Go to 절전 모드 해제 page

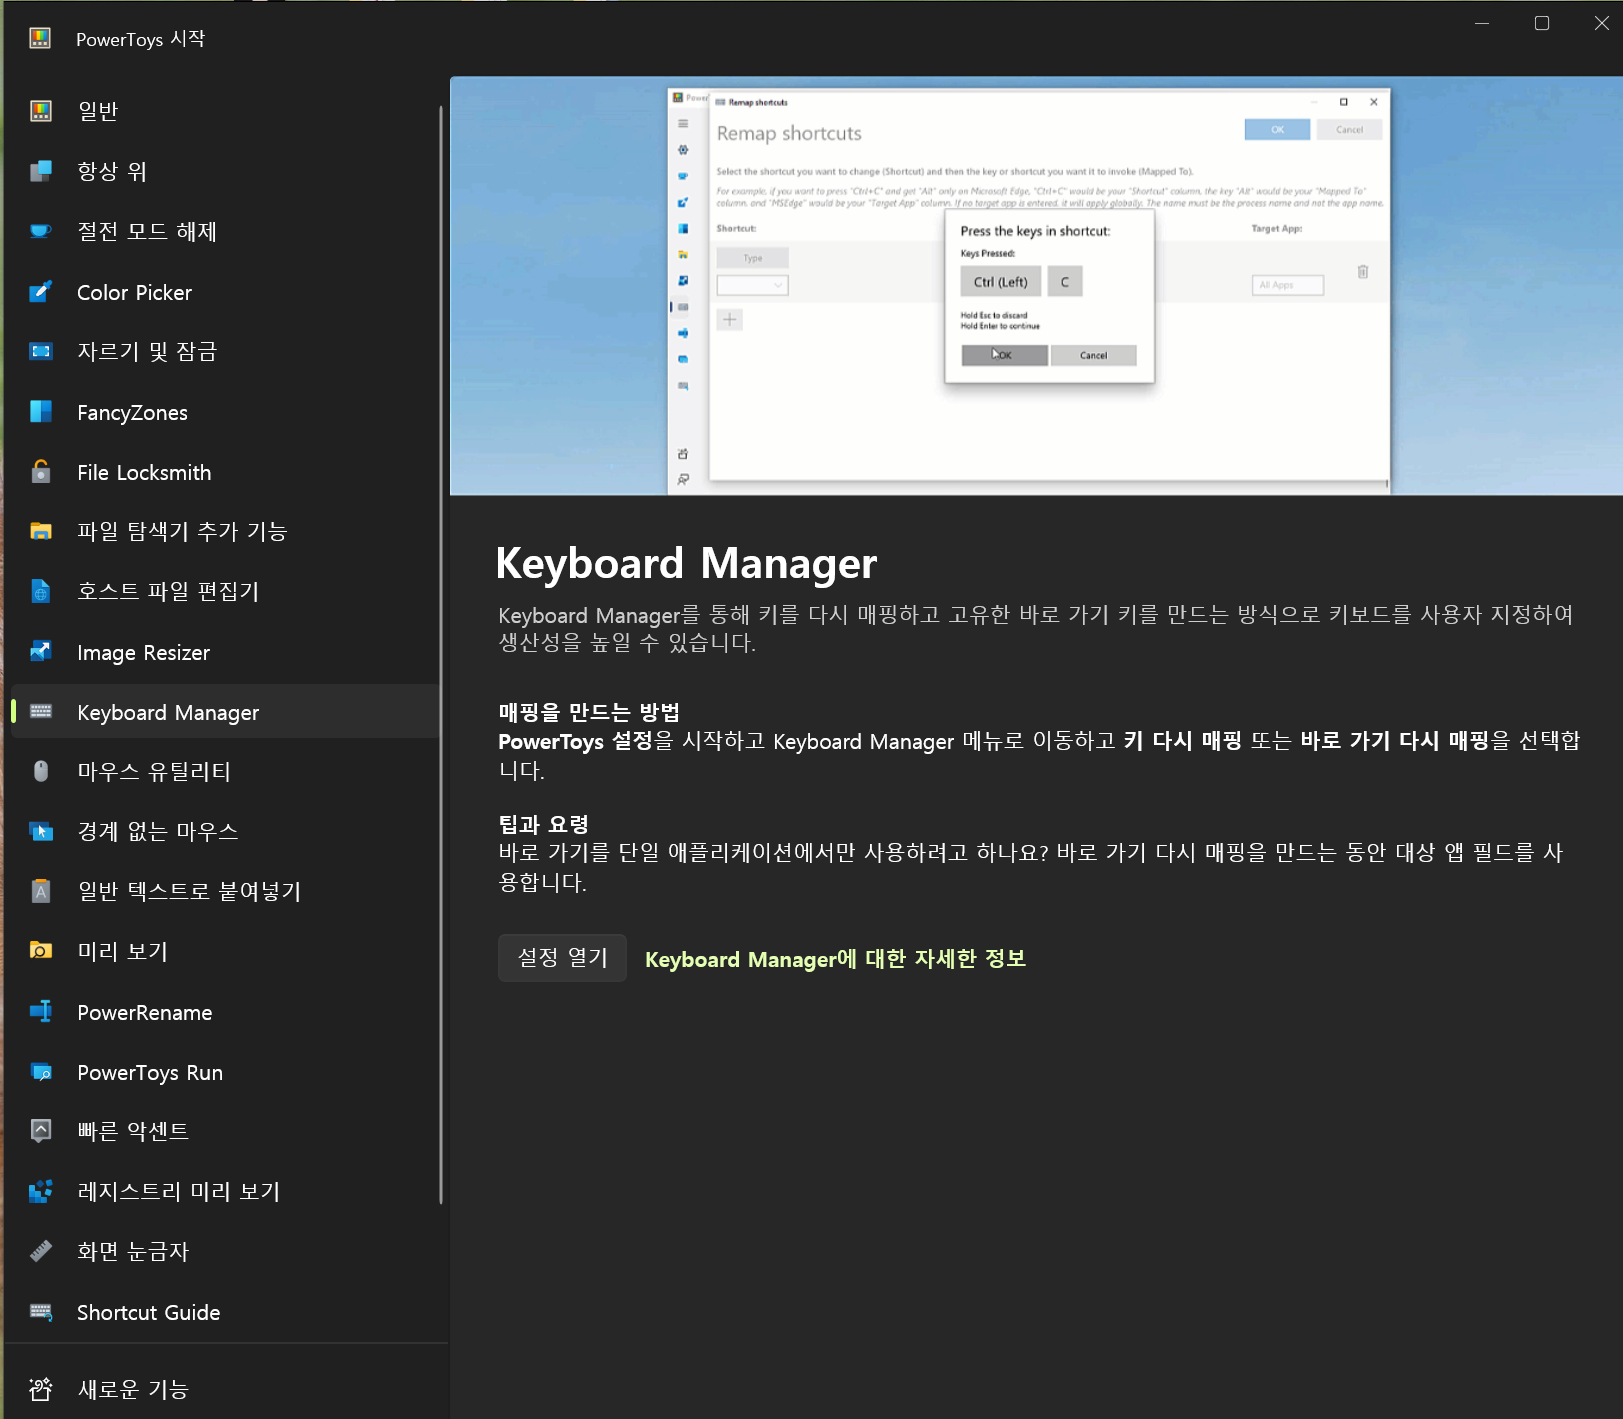[147, 231]
